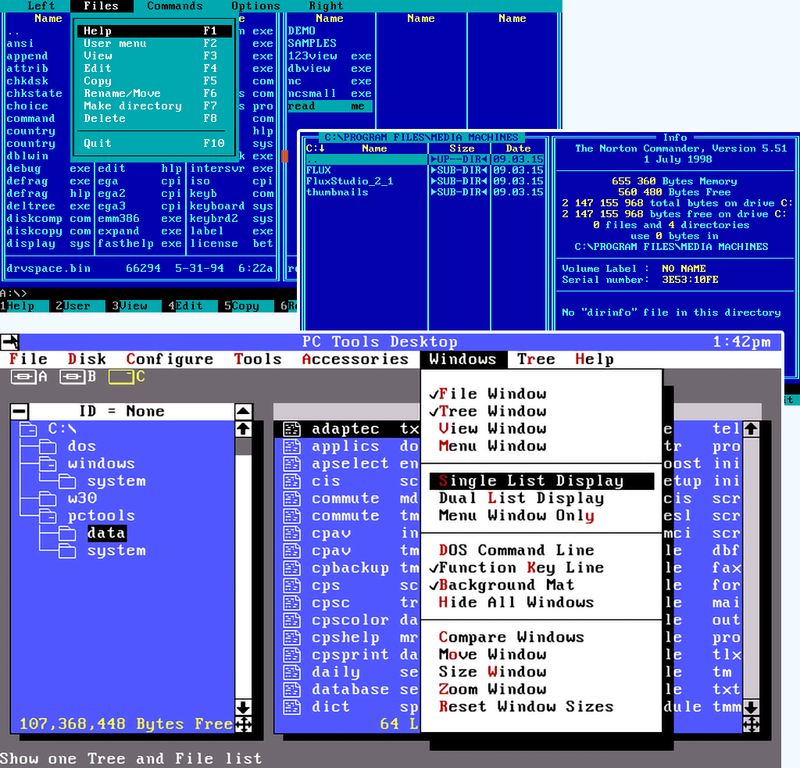Open the Accessories menu
This screenshot has width=800, height=768.
tap(355, 359)
